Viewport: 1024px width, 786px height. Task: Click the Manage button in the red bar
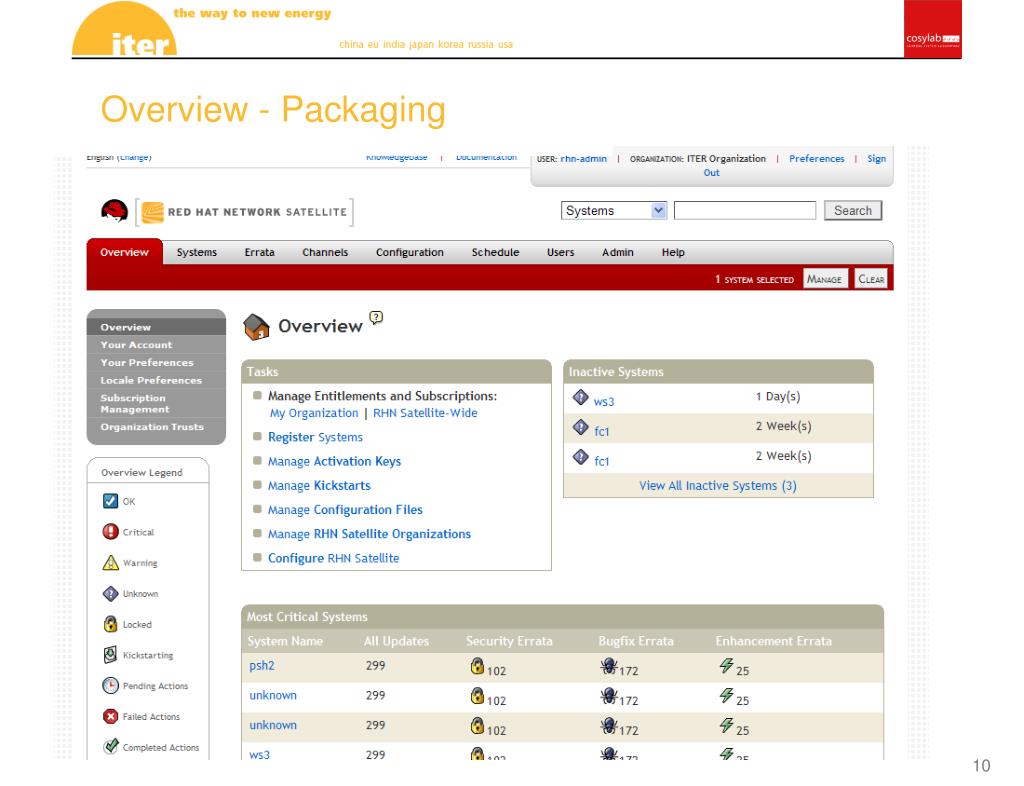(824, 279)
